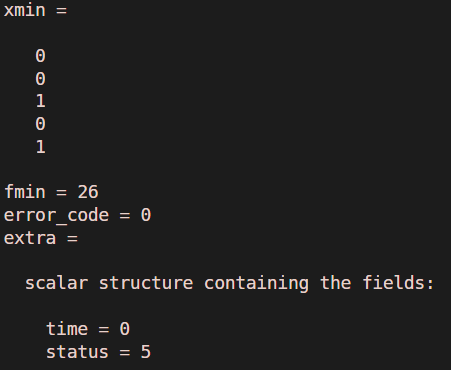Select the first 0 value under xmin
Viewport: 451px width, 370px height.
[40, 56]
